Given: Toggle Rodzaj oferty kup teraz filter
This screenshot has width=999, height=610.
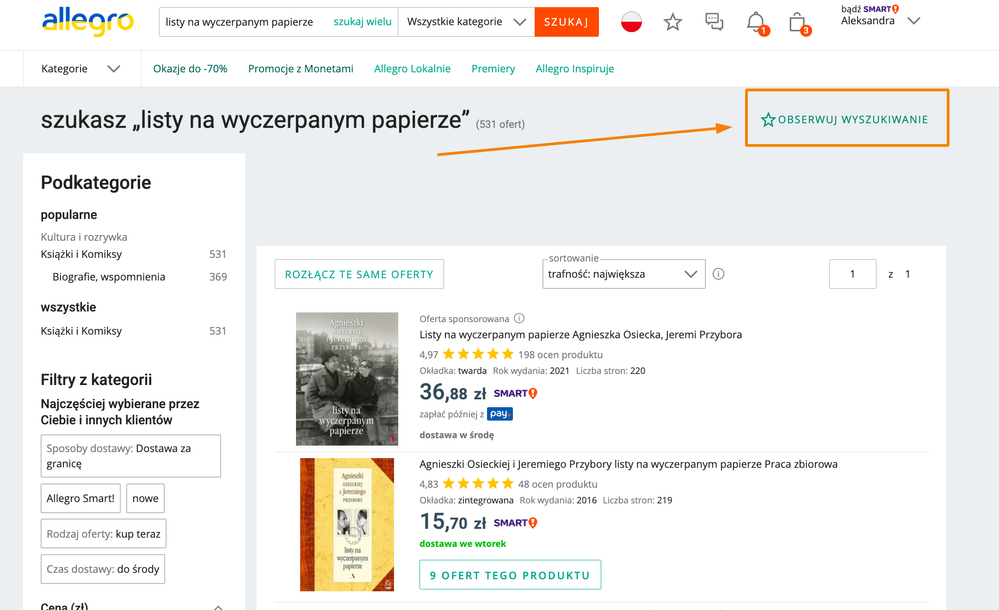Looking at the screenshot, I should click(103, 534).
